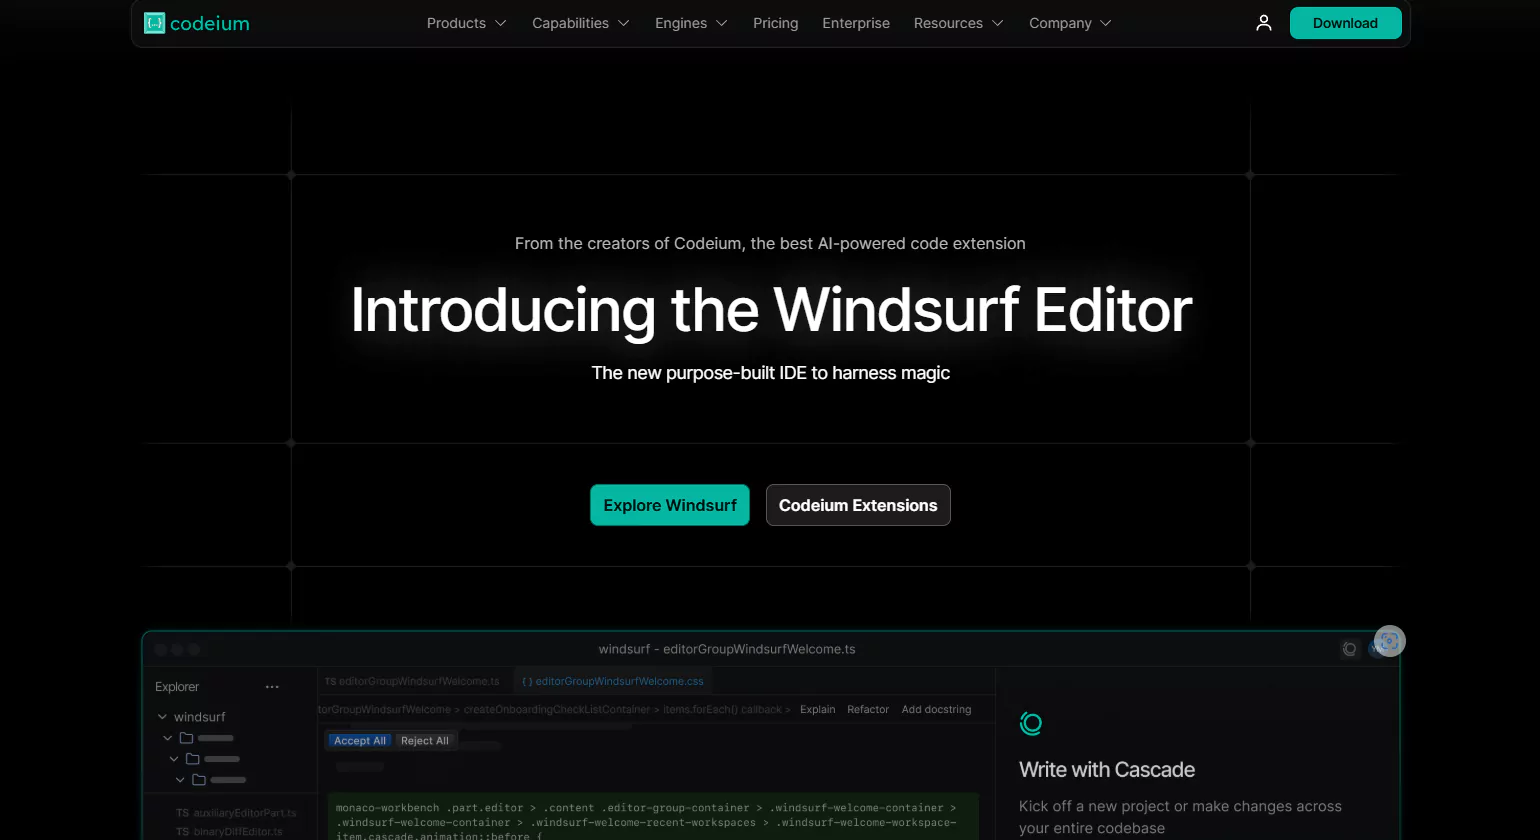Click the Explorer panel three-dots icon

coord(272,687)
